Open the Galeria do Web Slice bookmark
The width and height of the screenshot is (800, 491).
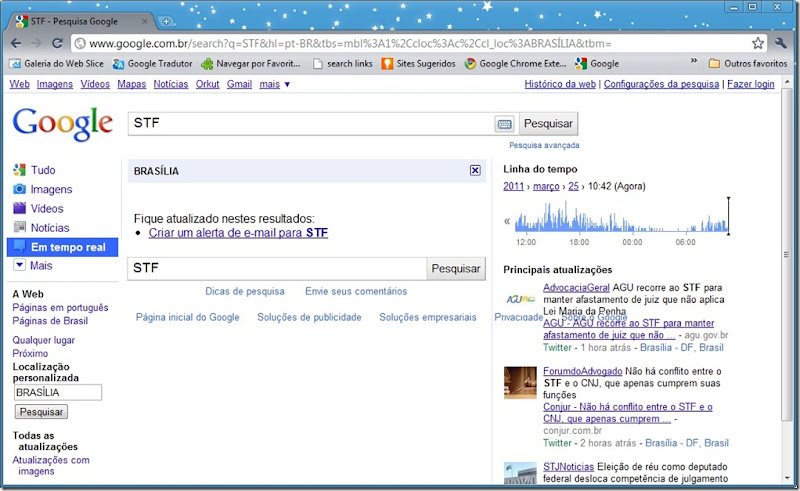coord(57,64)
